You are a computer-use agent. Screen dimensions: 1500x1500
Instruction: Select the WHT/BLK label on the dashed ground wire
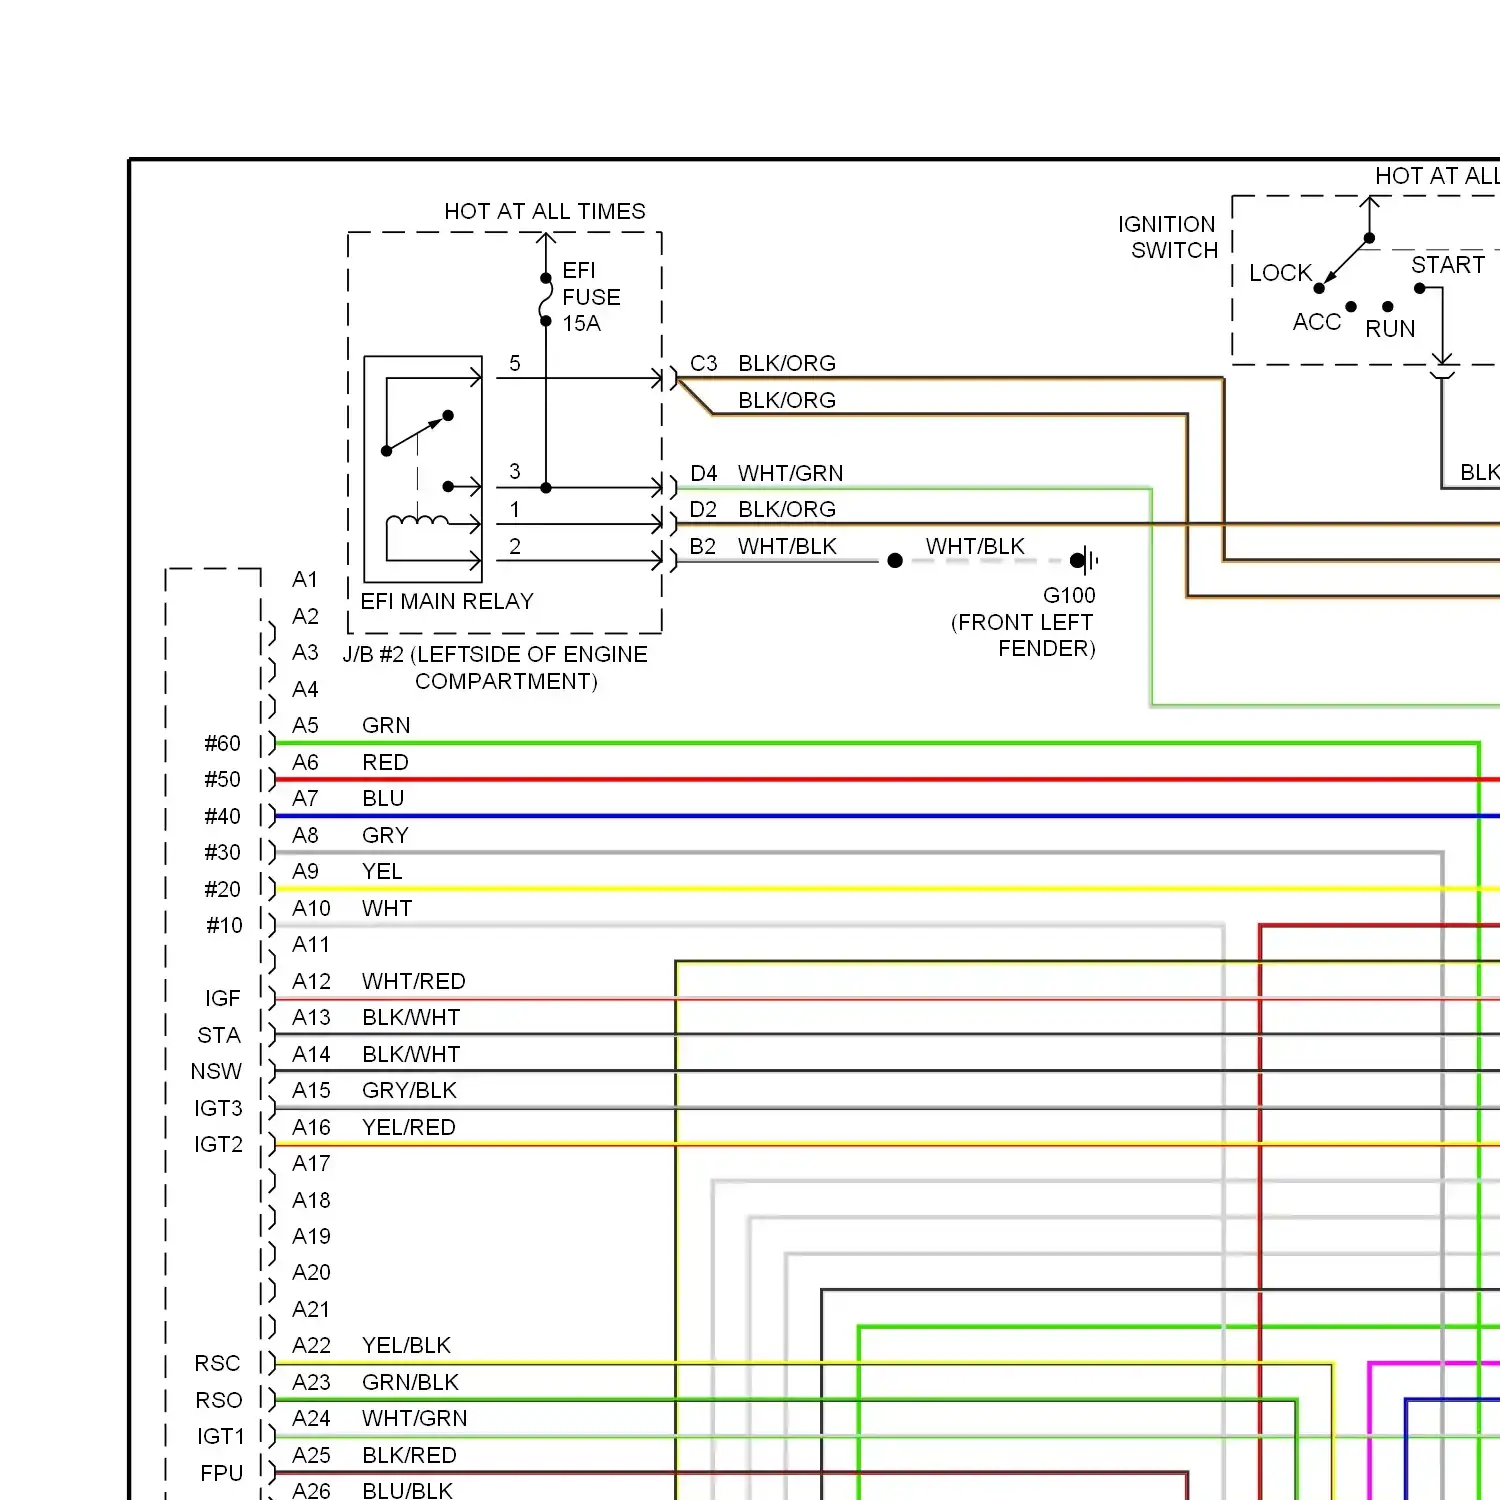[975, 546]
